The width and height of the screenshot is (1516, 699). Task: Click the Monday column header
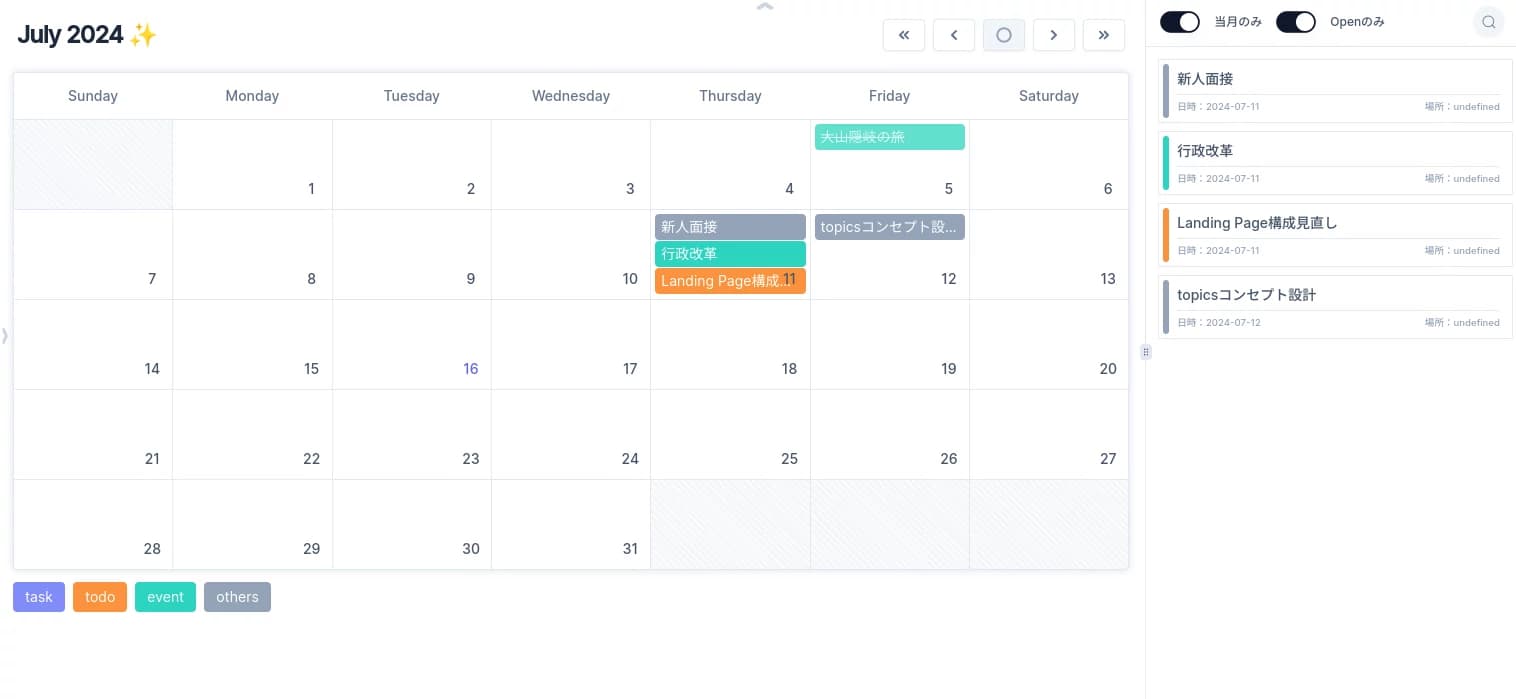click(x=252, y=96)
